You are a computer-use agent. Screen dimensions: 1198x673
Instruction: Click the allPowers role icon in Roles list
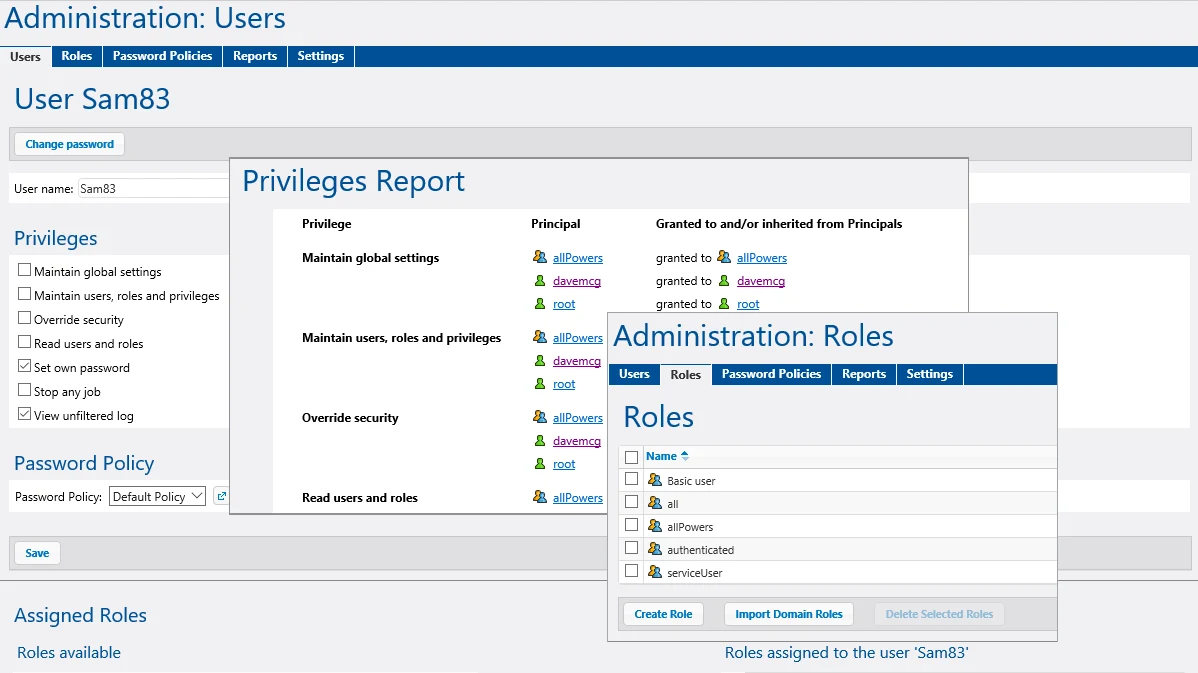655,526
